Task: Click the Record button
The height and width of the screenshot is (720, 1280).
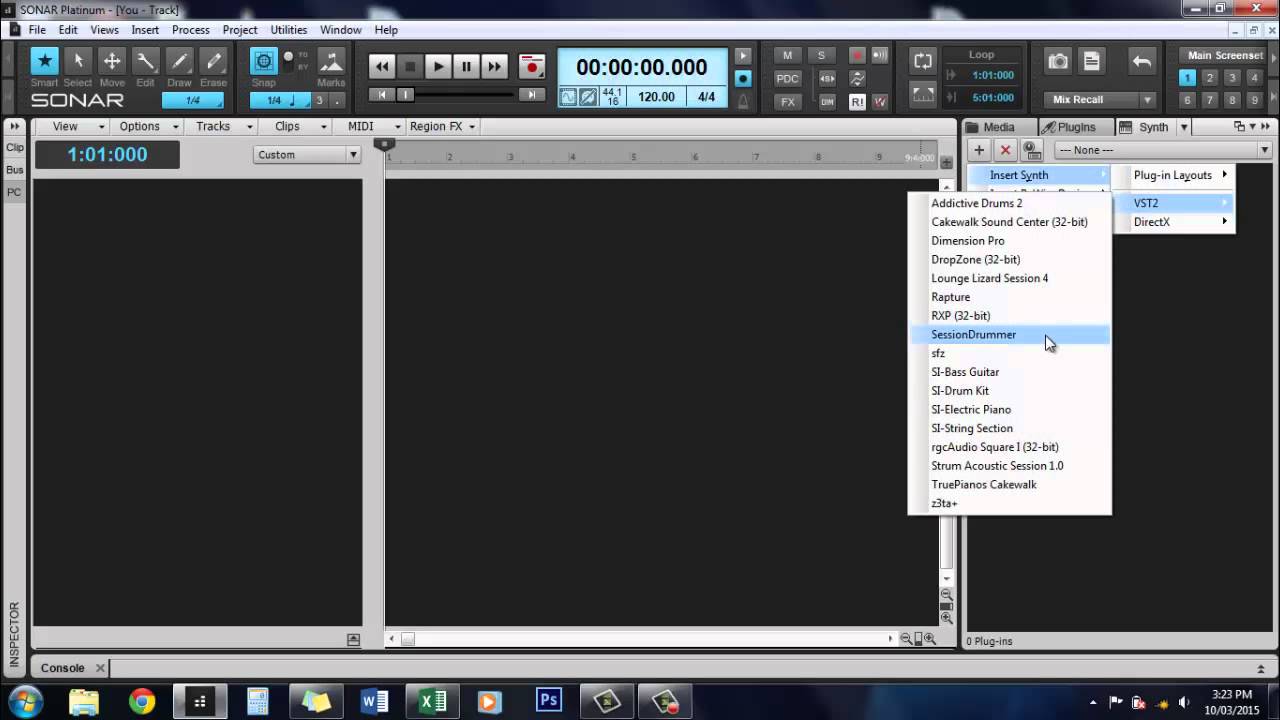Action: tap(532, 67)
